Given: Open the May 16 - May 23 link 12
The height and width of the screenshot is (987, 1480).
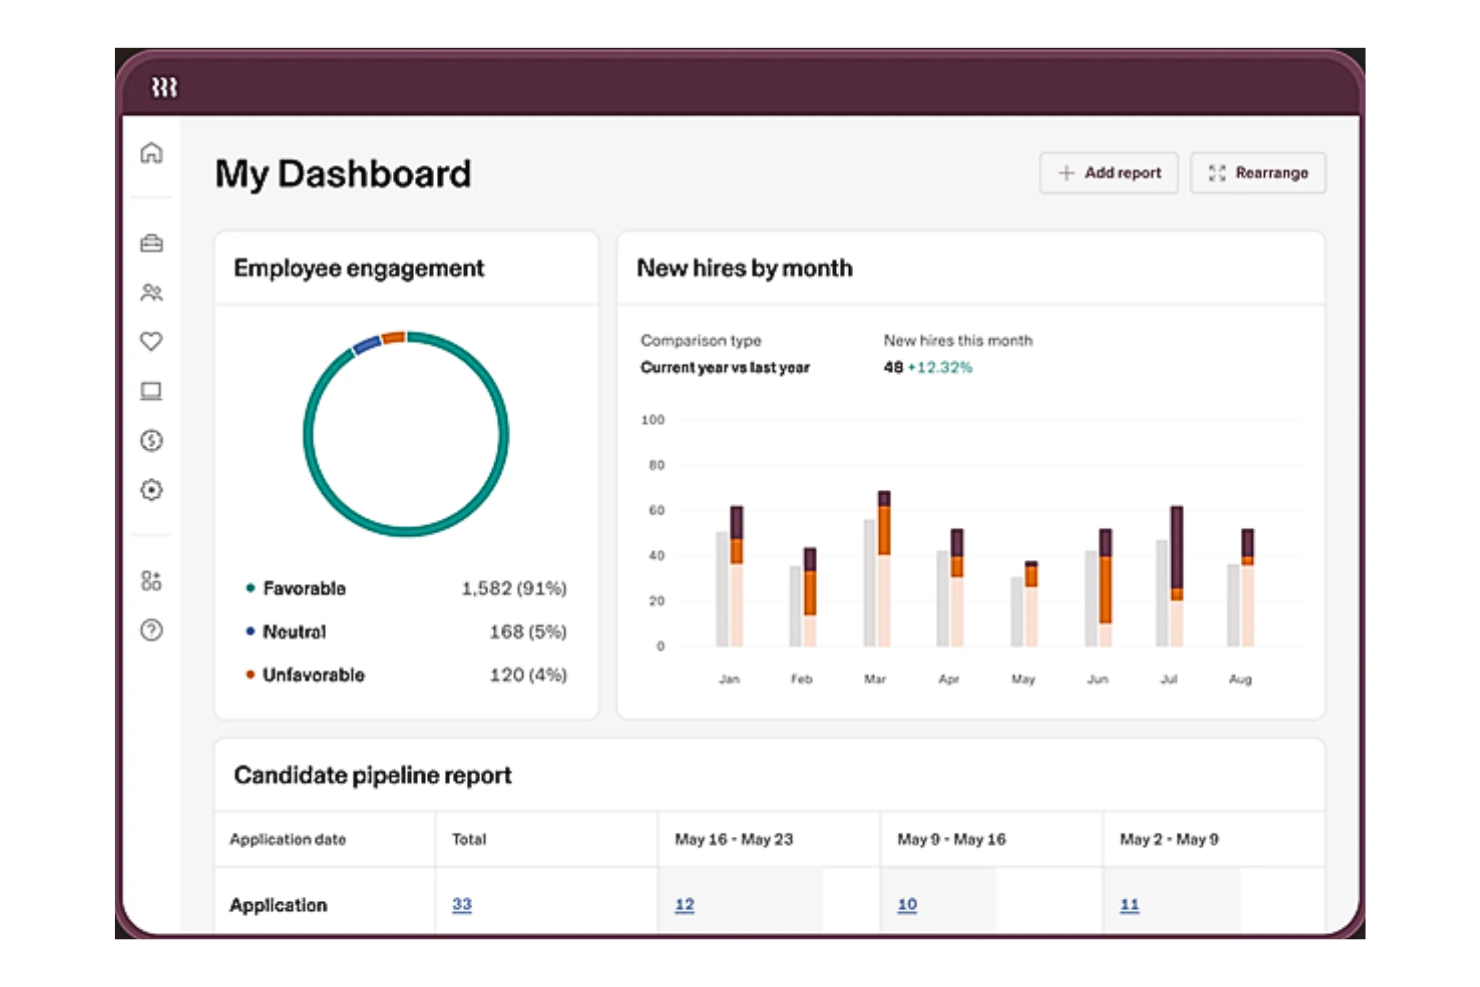Looking at the screenshot, I should pyautogui.click(x=684, y=904).
